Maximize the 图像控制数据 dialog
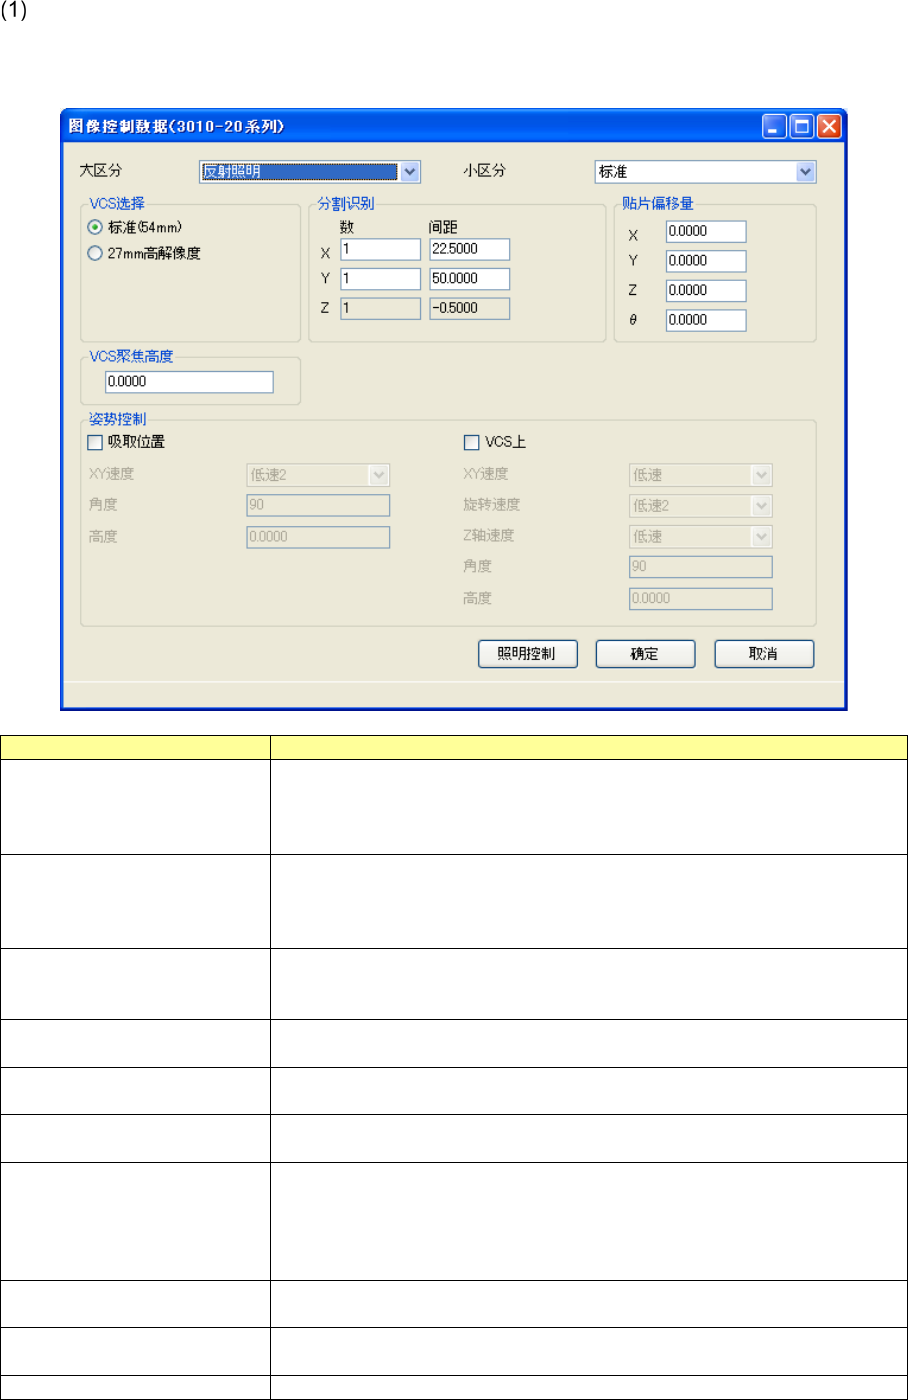The height and width of the screenshot is (1400, 908). click(802, 127)
